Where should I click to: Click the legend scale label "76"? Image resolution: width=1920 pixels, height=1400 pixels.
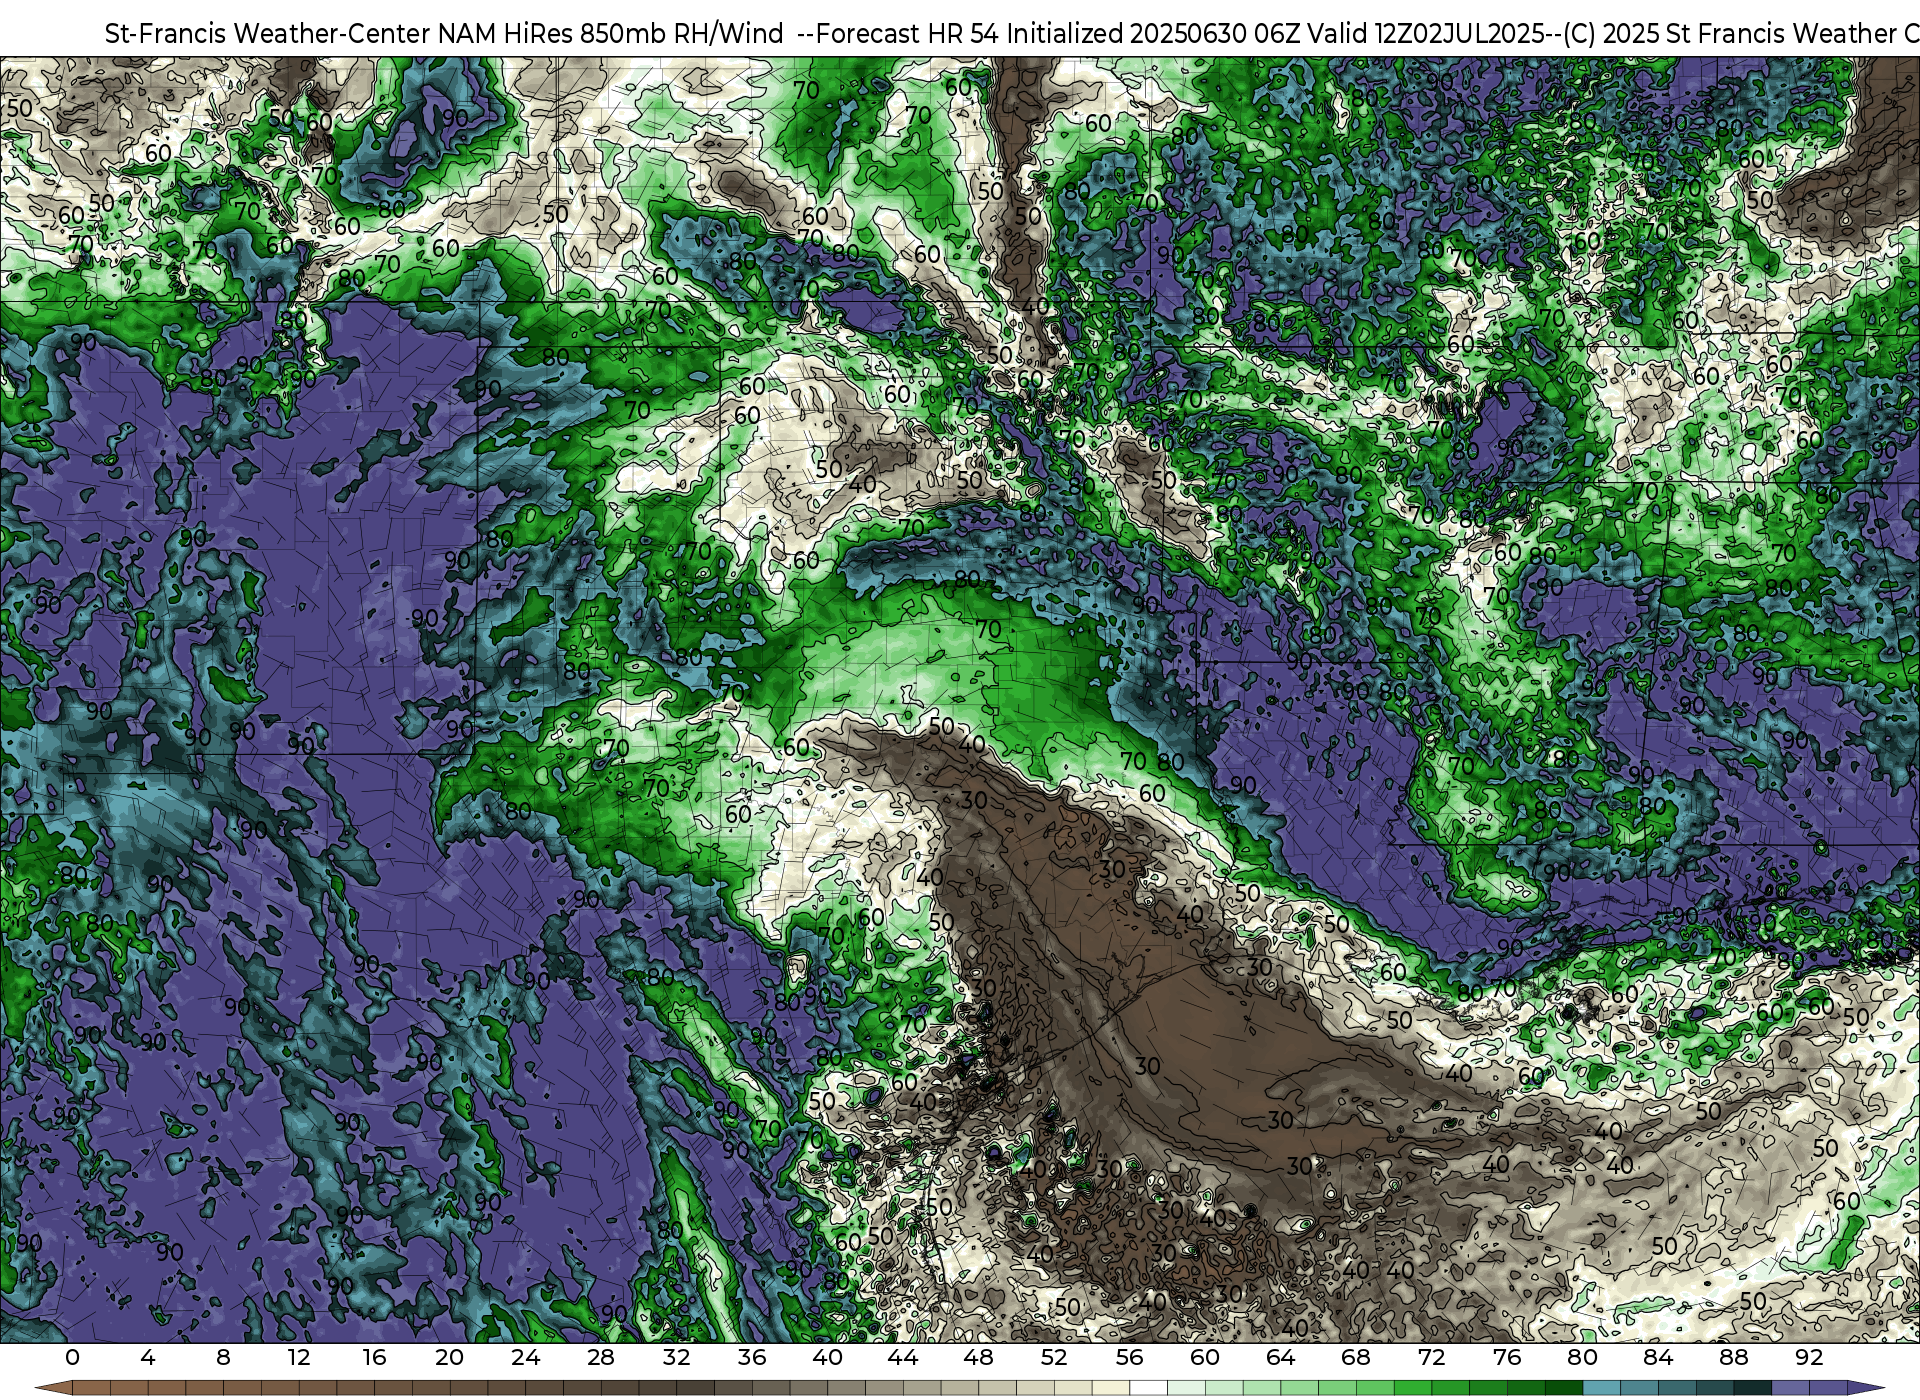[x=1507, y=1357]
